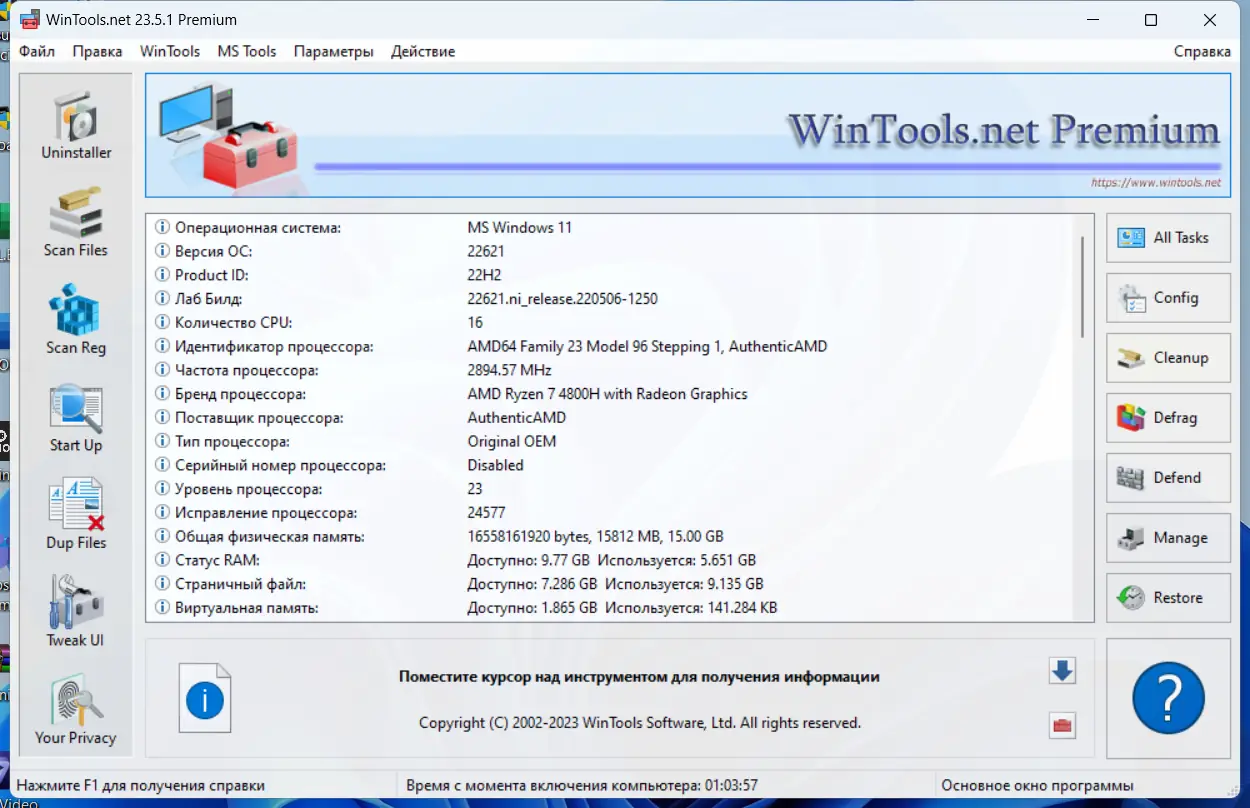Viewport: 1250px width, 808px height.
Task: Open the Действие menu
Action: [x=423, y=51]
